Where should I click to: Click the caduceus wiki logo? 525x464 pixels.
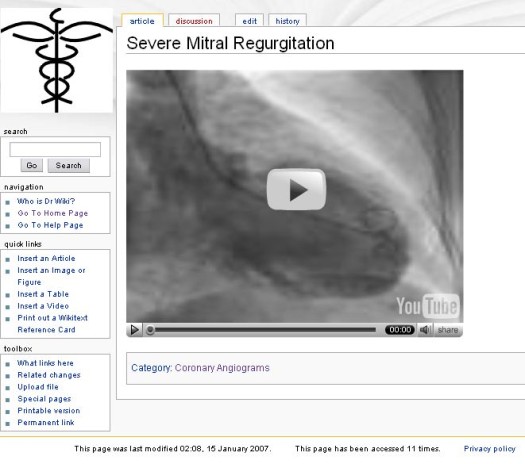pos(57,60)
